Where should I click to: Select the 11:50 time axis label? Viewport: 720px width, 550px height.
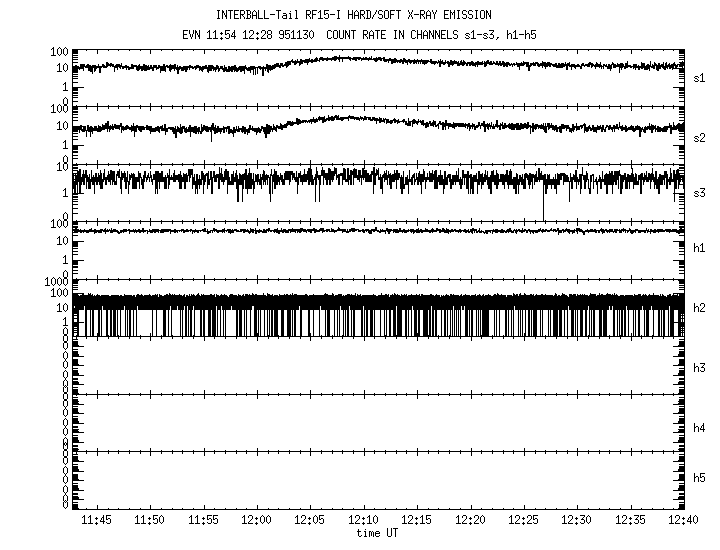click(x=149, y=521)
